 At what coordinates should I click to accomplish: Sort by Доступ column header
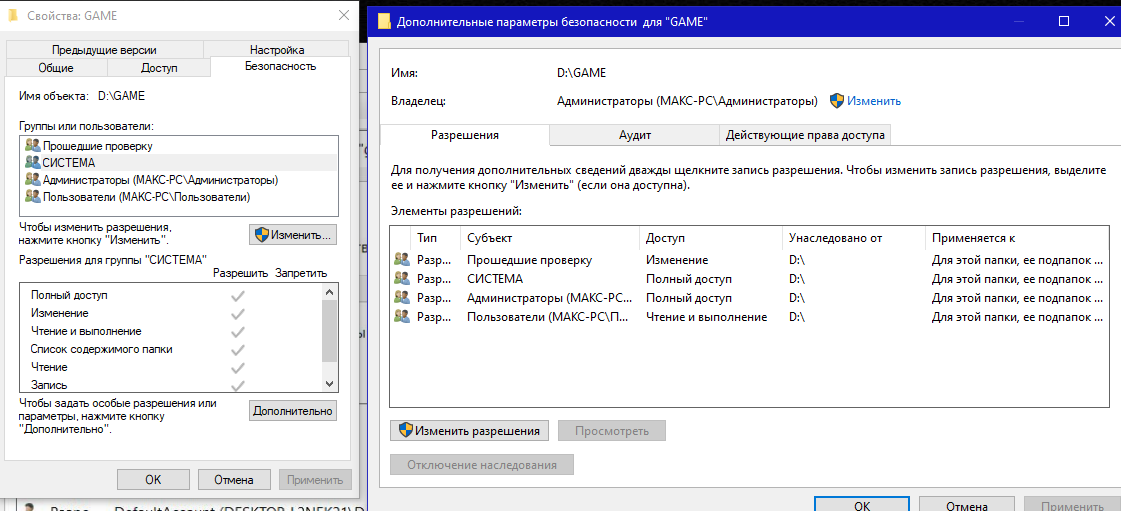(711, 238)
